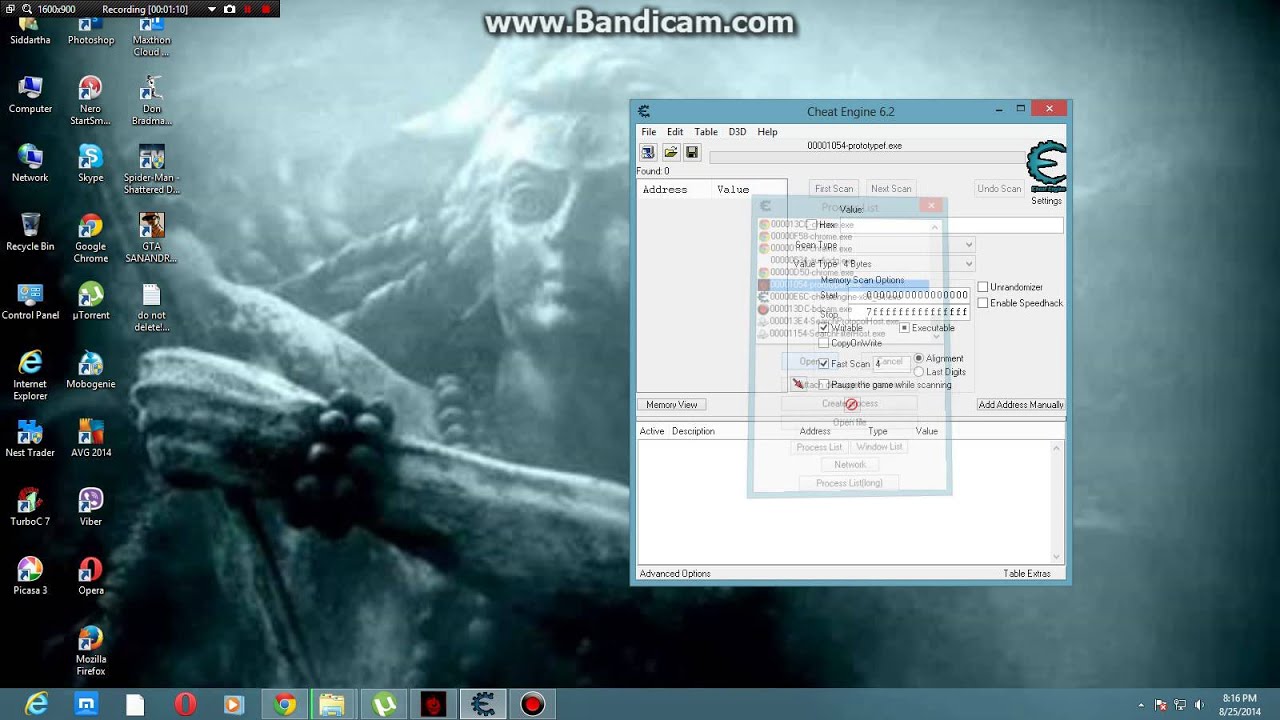
Task: Open the select-process computer icon in Cheat Engine
Action: point(648,152)
